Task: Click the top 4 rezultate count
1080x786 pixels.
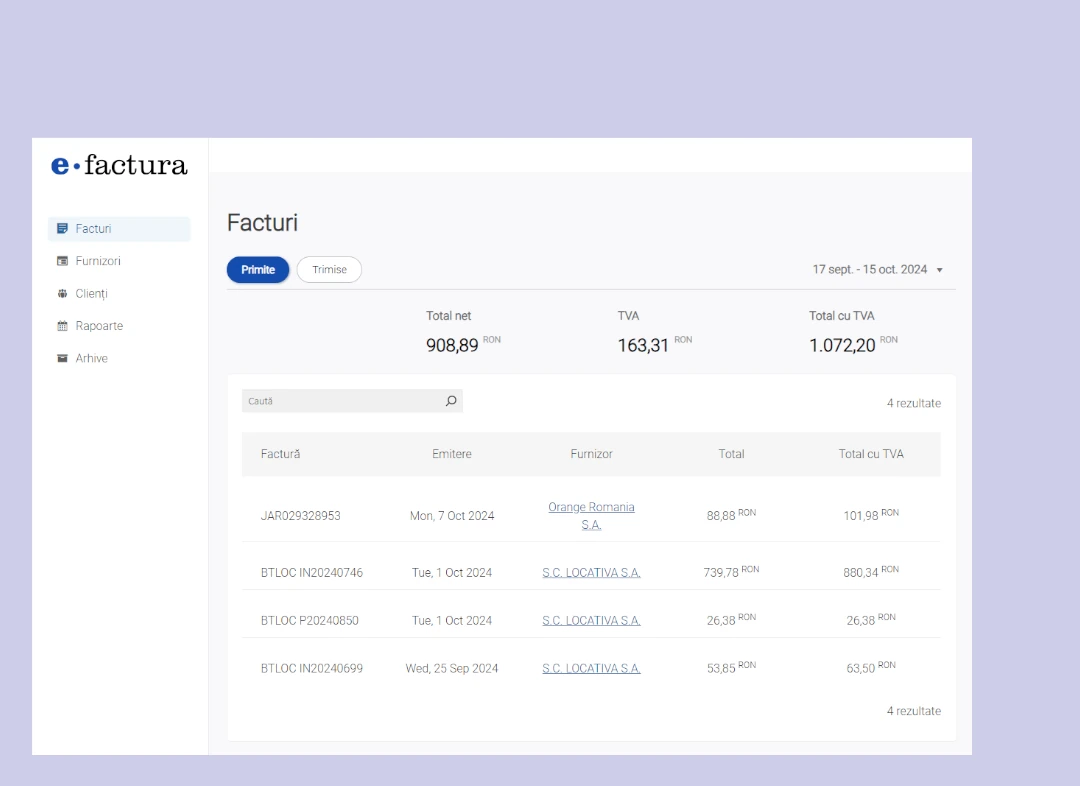Action: click(913, 403)
